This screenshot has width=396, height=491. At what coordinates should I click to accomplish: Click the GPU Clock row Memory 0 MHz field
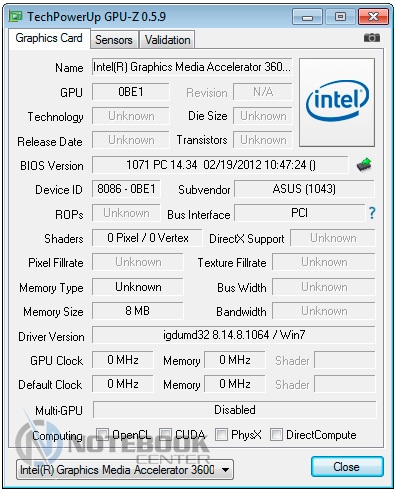click(x=235, y=360)
